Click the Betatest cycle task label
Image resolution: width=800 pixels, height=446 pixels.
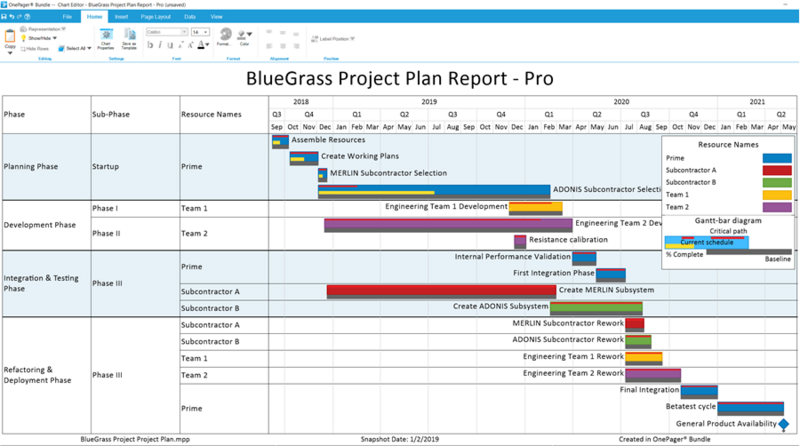click(690, 407)
